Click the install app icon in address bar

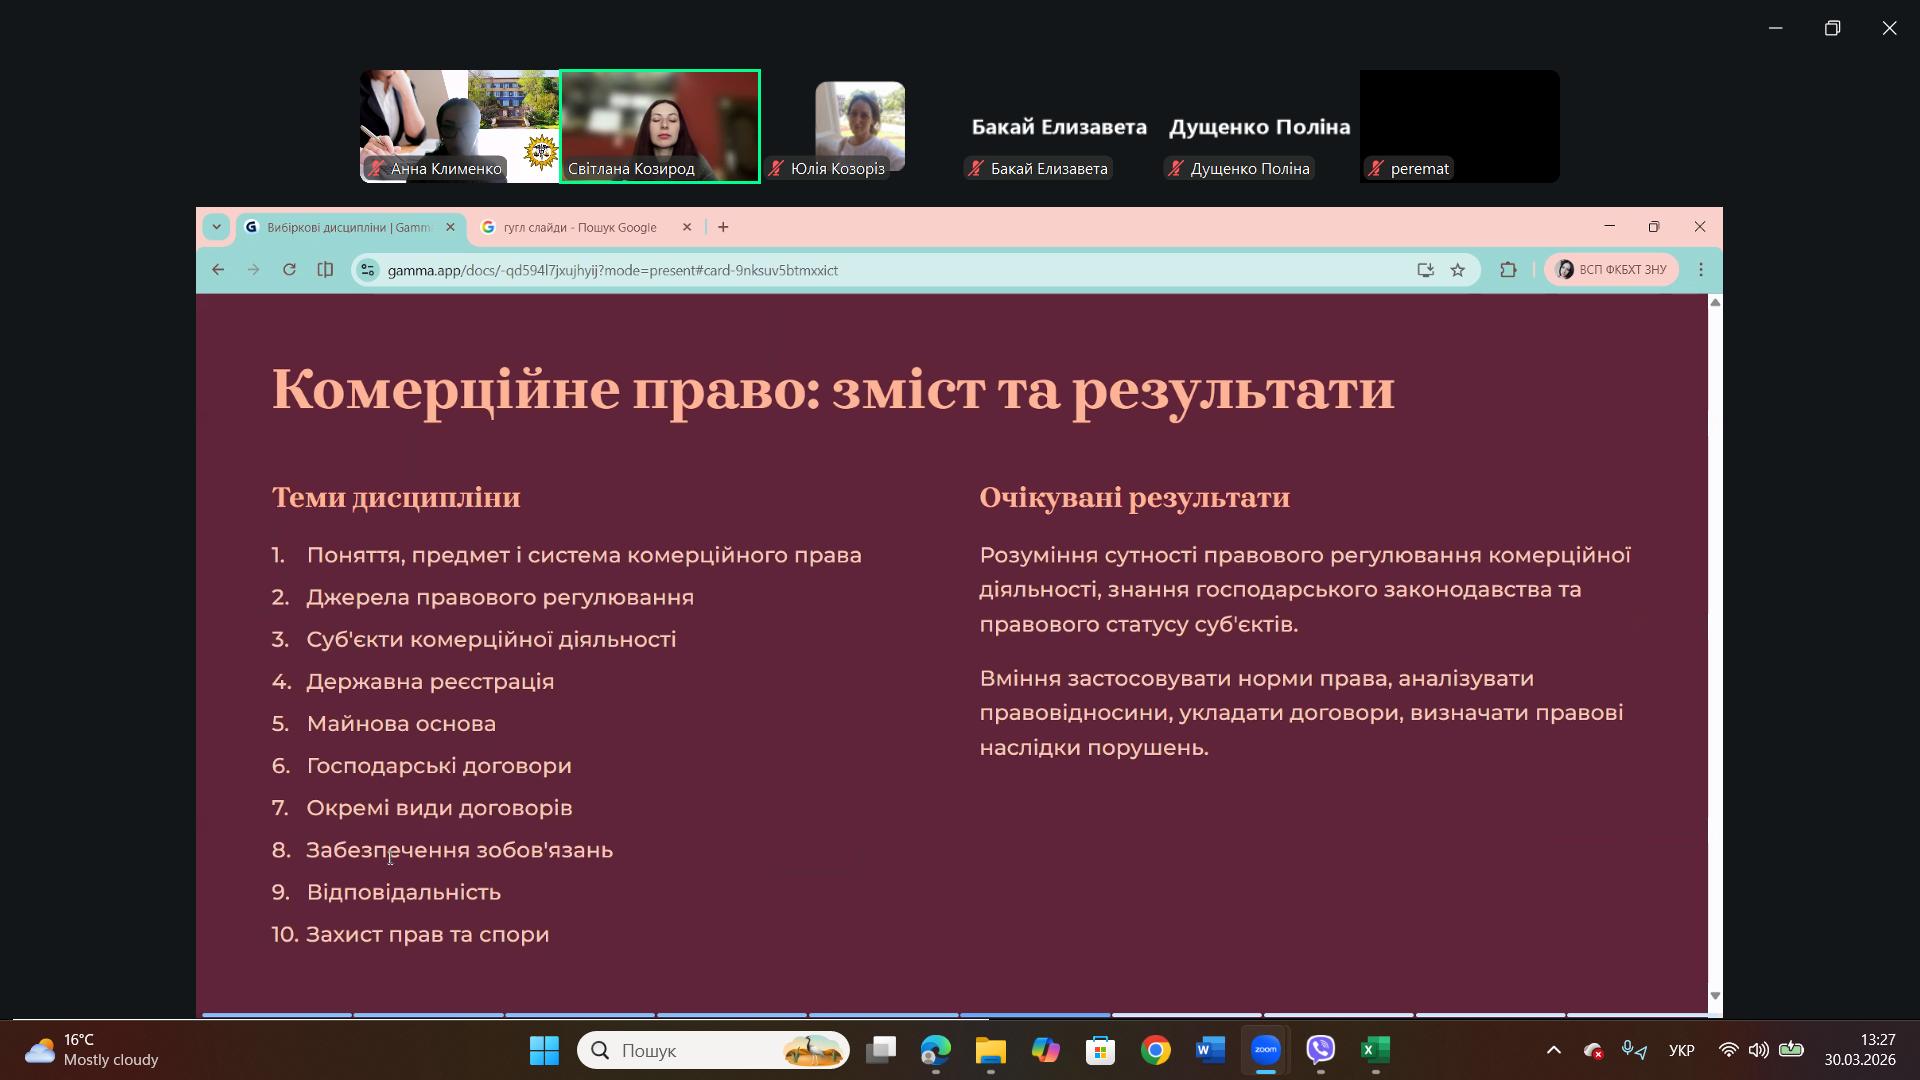pos(1425,270)
